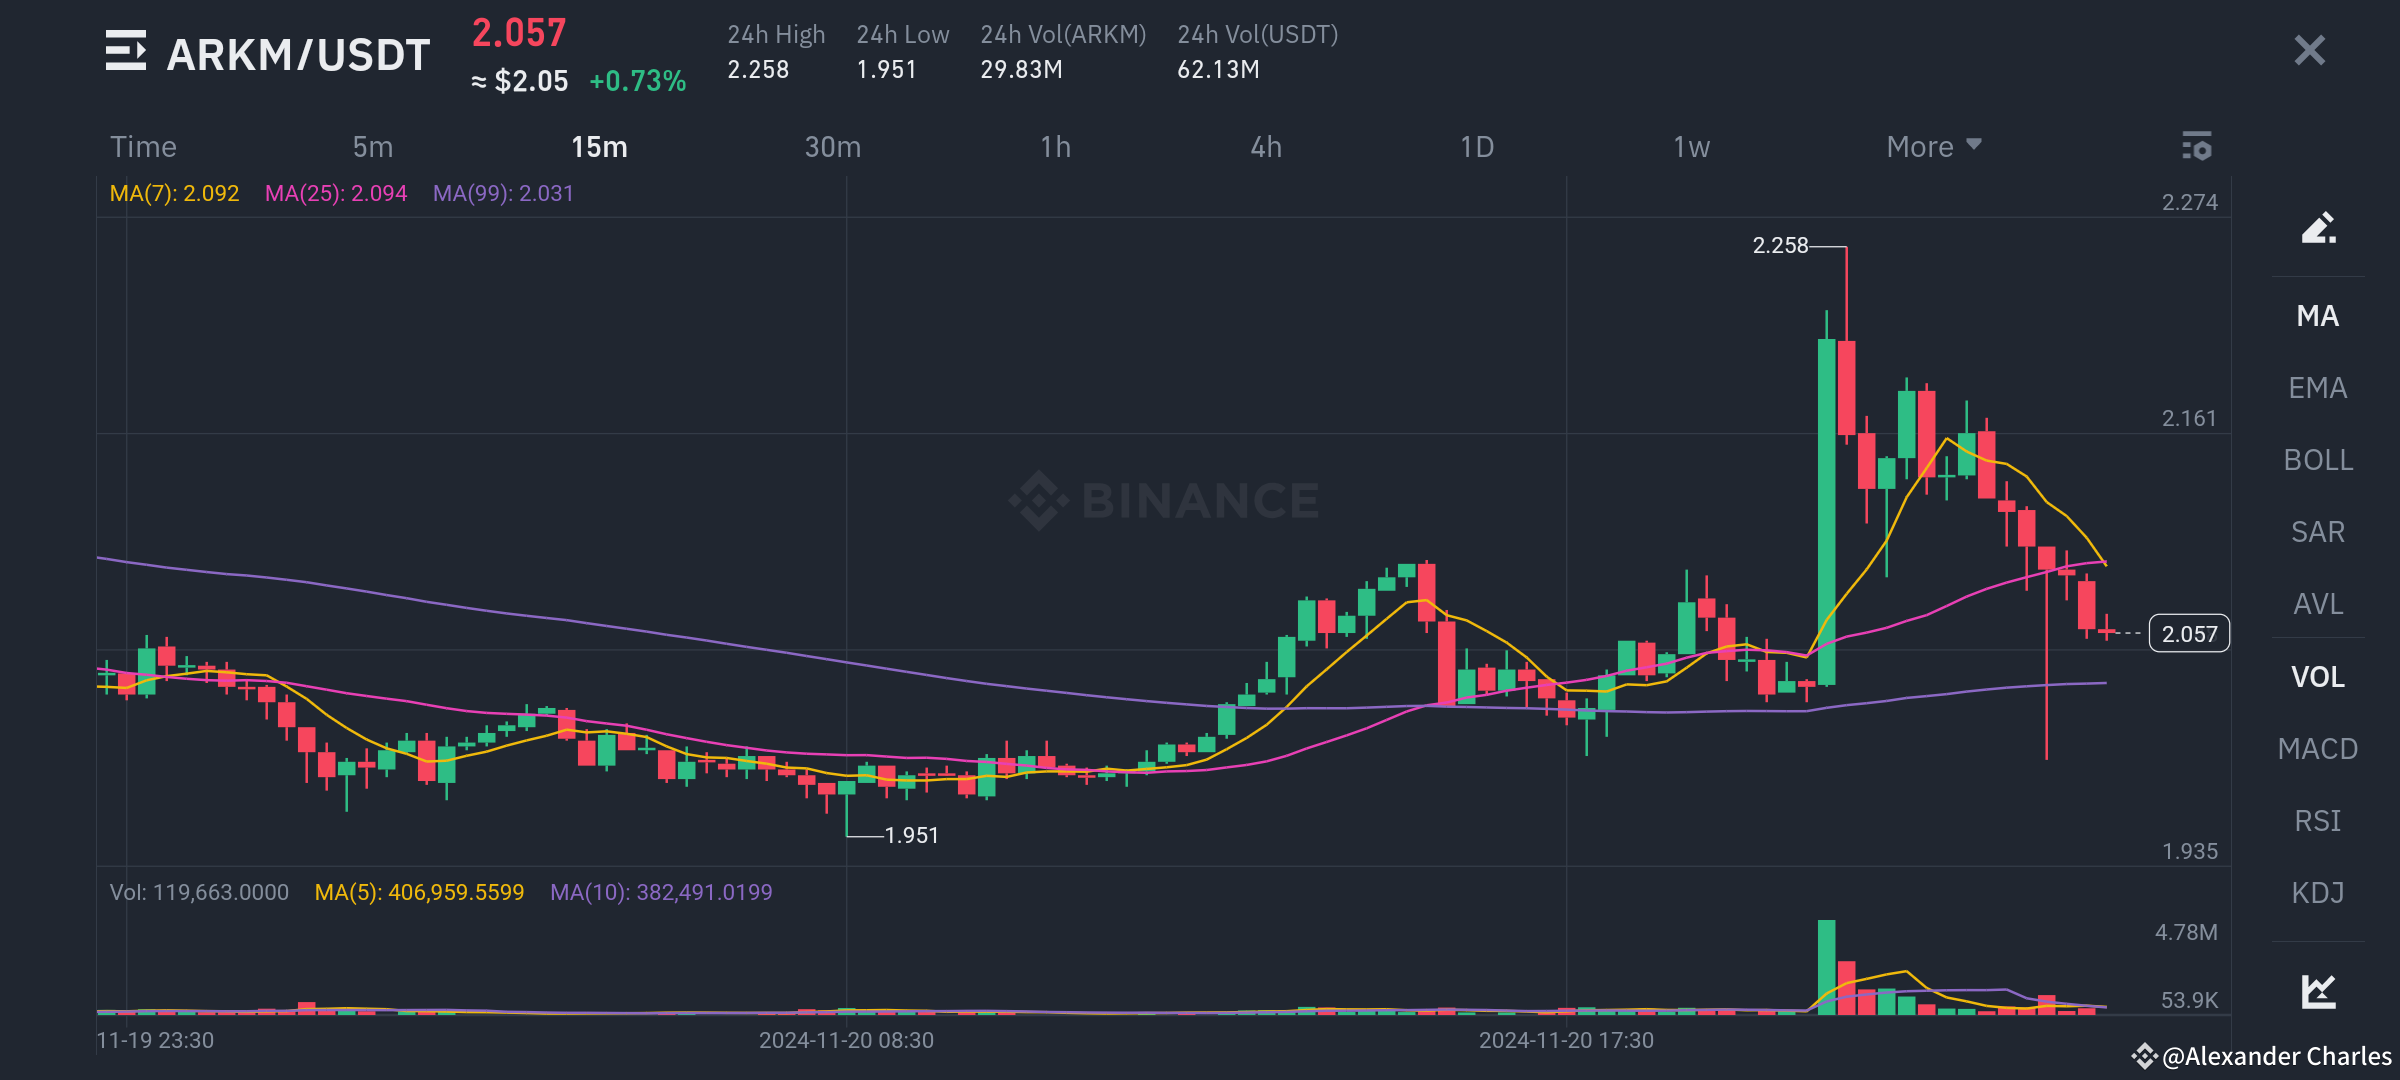Open the MACD indicator
The height and width of the screenshot is (1080, 2400).
pyautogui.click(x=2318, y=748)
